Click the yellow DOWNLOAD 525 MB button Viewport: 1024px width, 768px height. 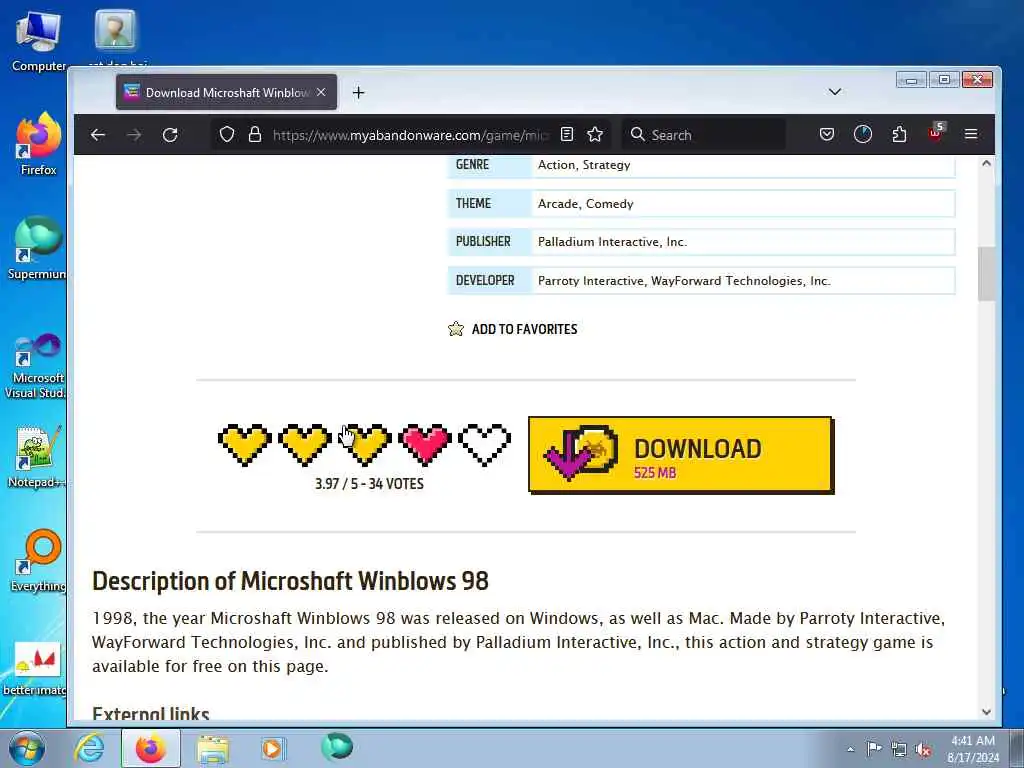(x=680, y=455)
